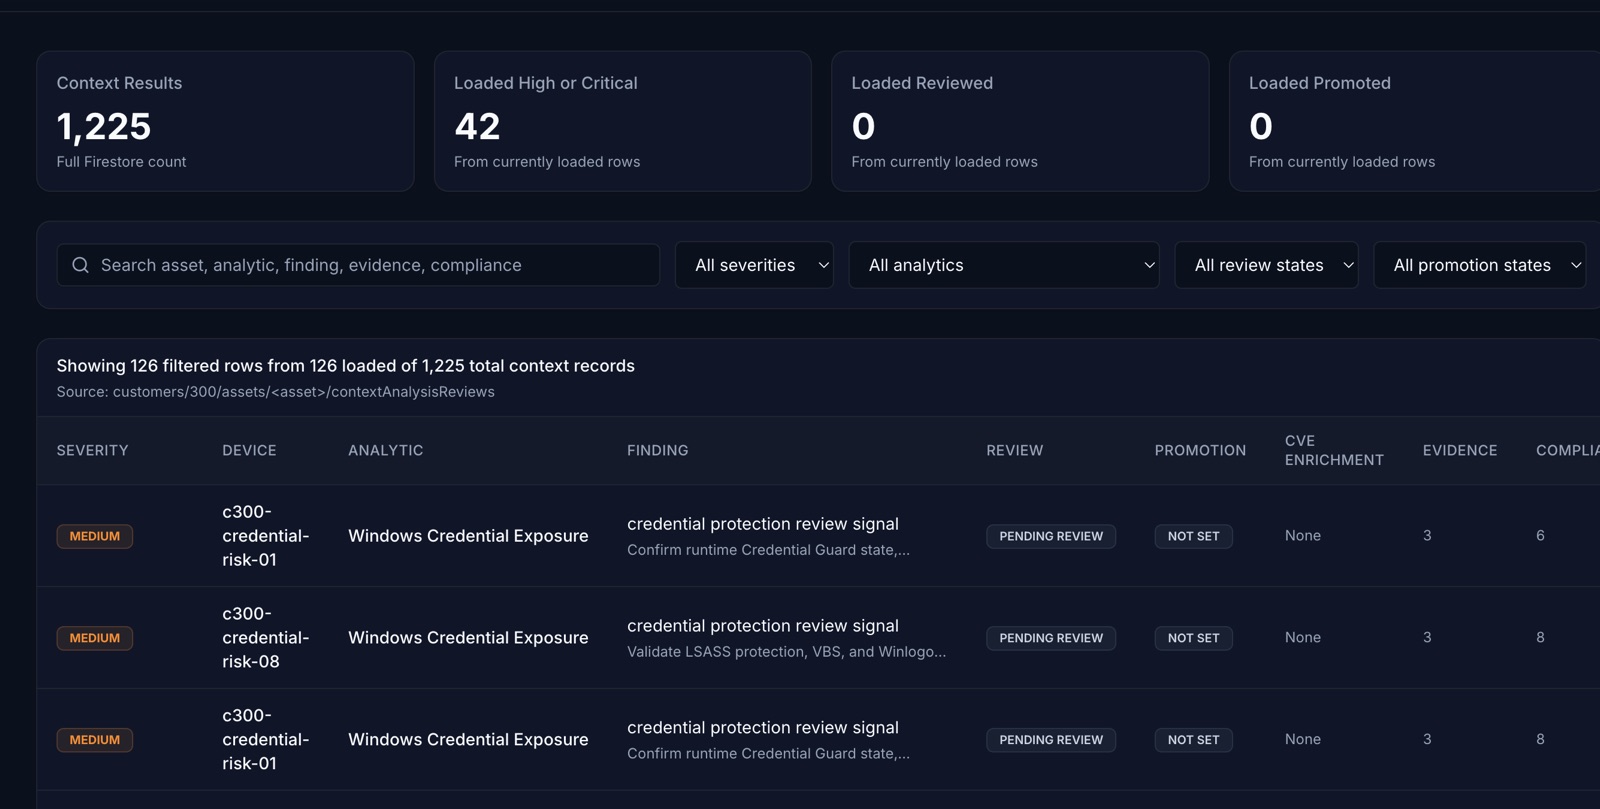Sort by the SEVERITY column header

pyautogui.click(x=92, y=450)
